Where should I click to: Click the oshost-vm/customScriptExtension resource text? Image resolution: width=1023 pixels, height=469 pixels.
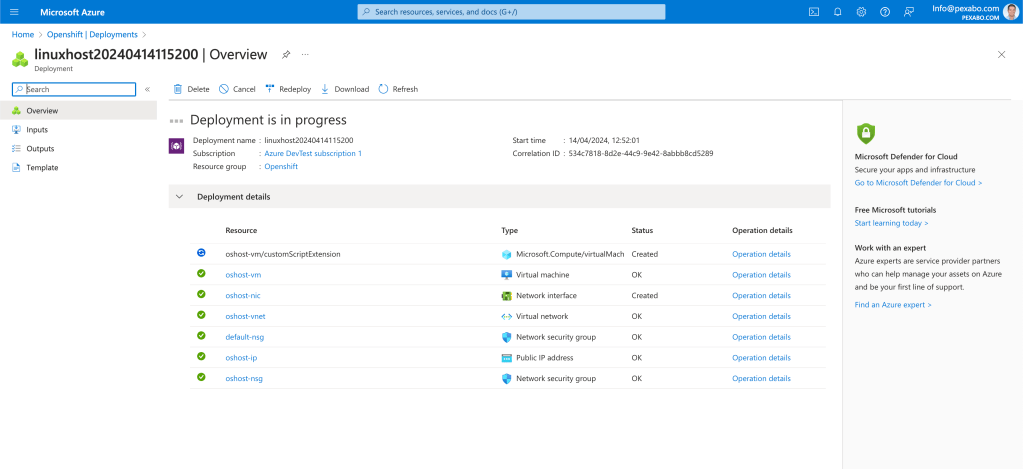(x=282, y=254)
